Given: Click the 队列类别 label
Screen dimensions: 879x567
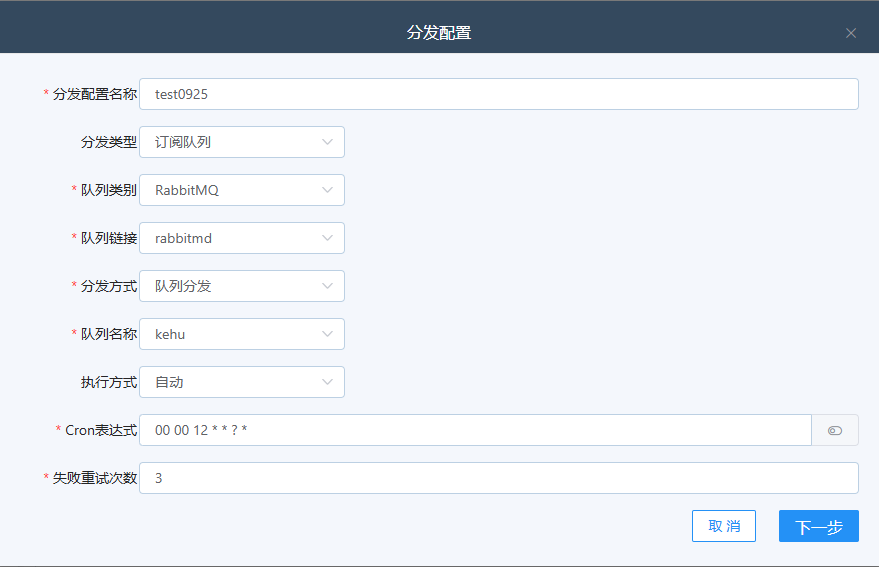Looking at the screenshot, I should coord(109,190).
